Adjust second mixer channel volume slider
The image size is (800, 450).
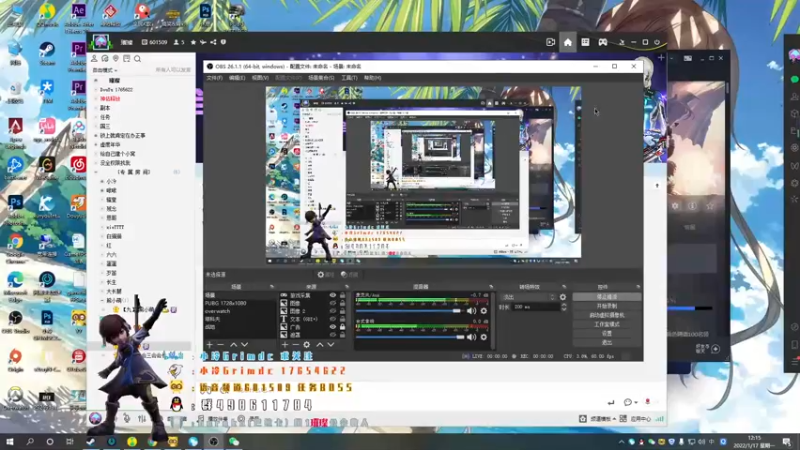410,337
